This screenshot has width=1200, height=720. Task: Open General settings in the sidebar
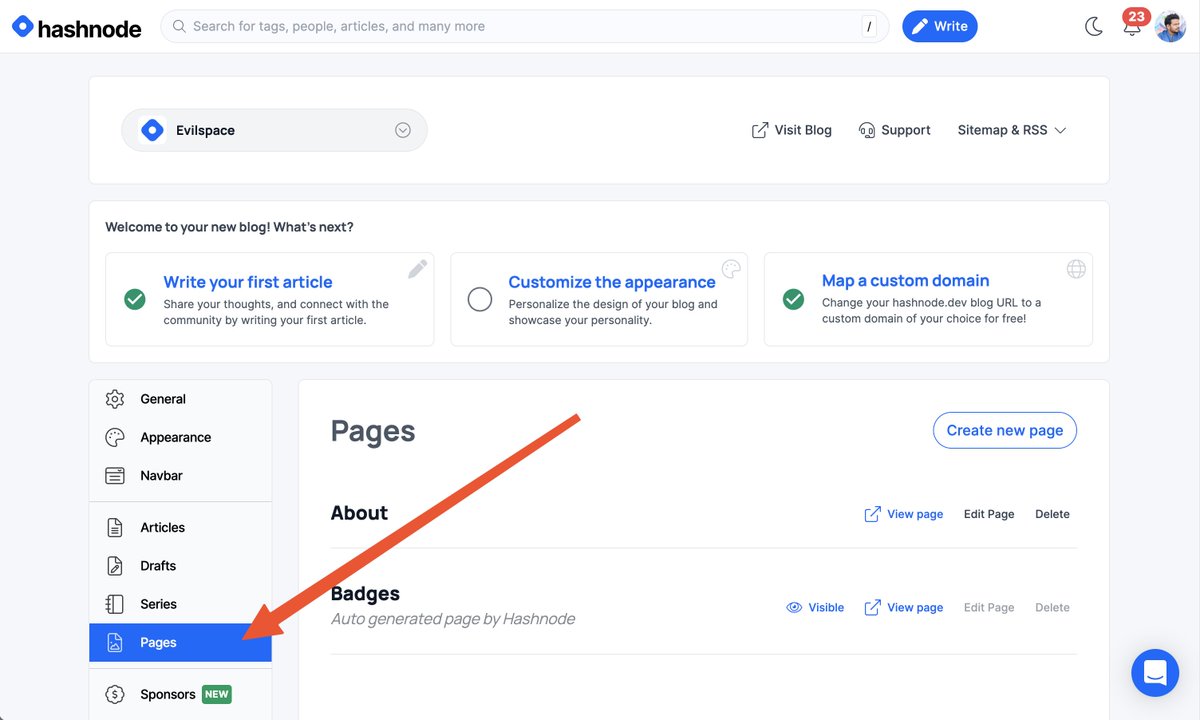[180, 399]
